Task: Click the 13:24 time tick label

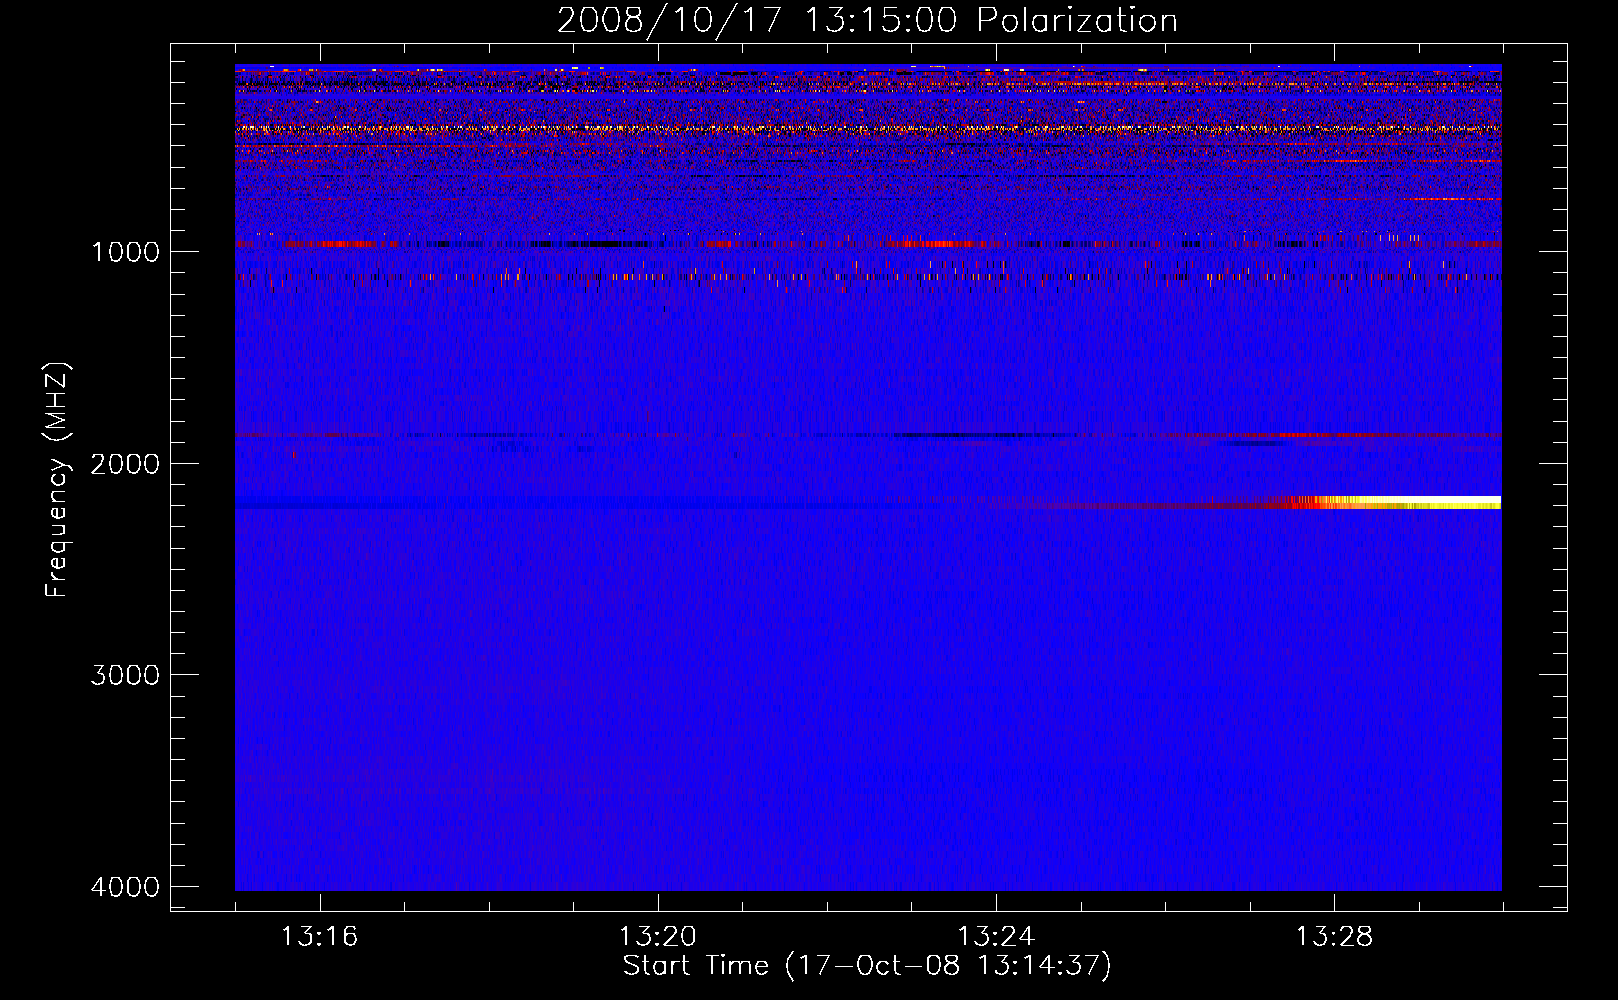Action: 996,937
